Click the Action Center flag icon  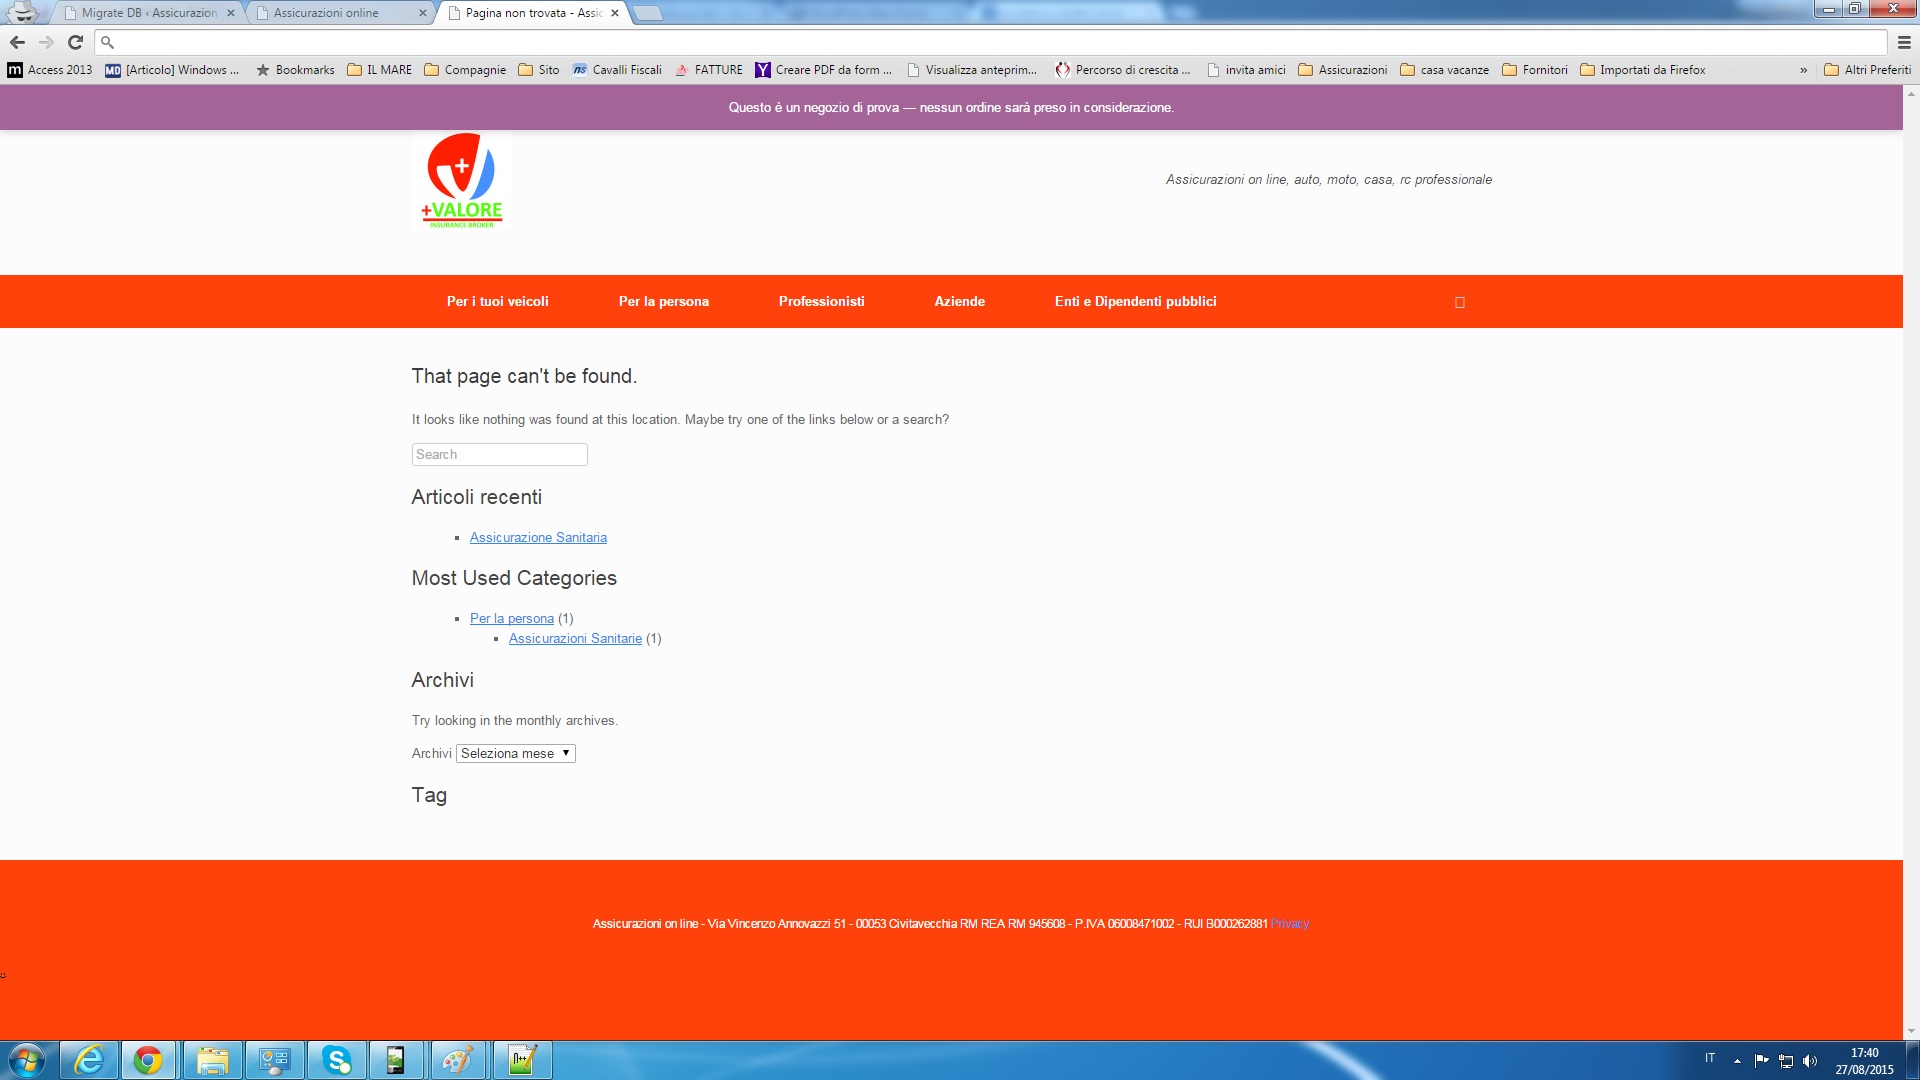[x=1762, y=1060]
